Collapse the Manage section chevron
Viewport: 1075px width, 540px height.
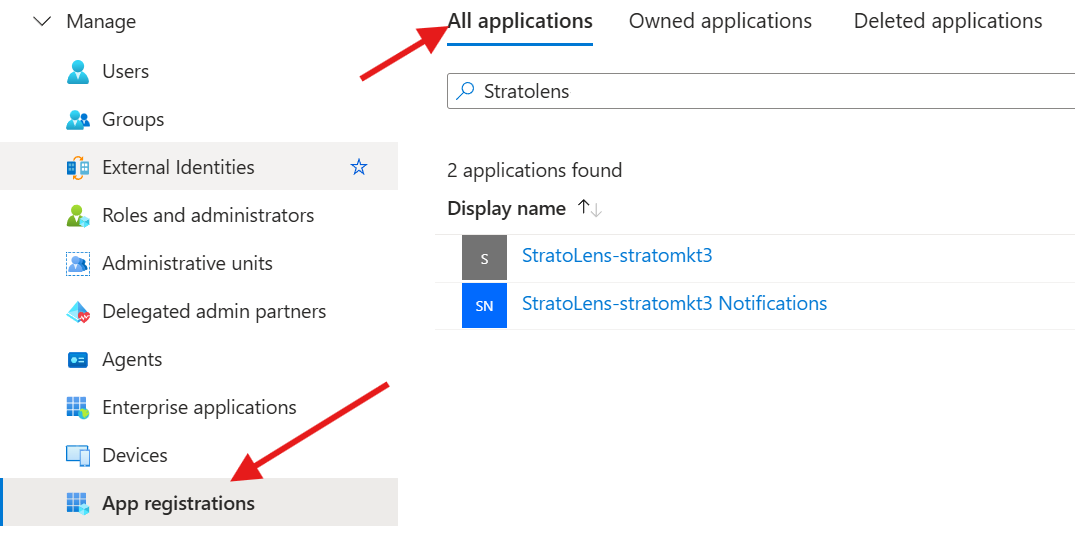click(43, 22)
